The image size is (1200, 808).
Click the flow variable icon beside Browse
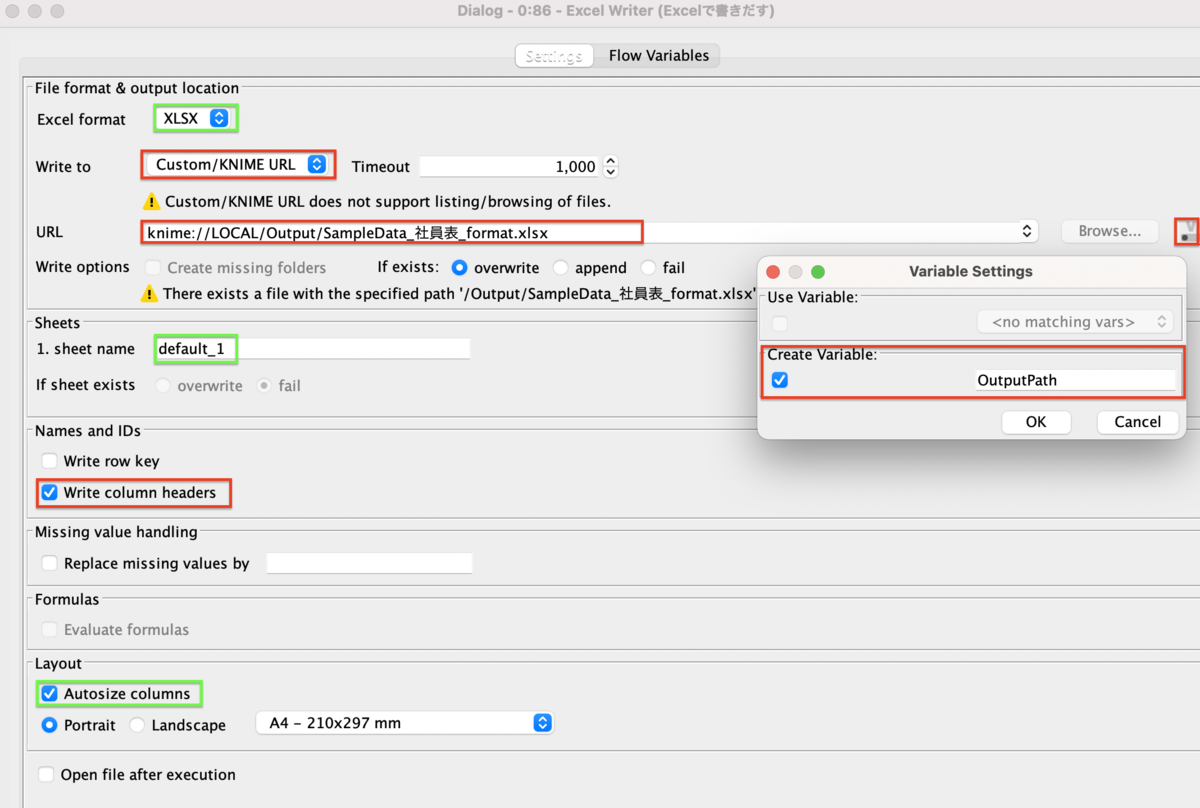coord(1187,231)
